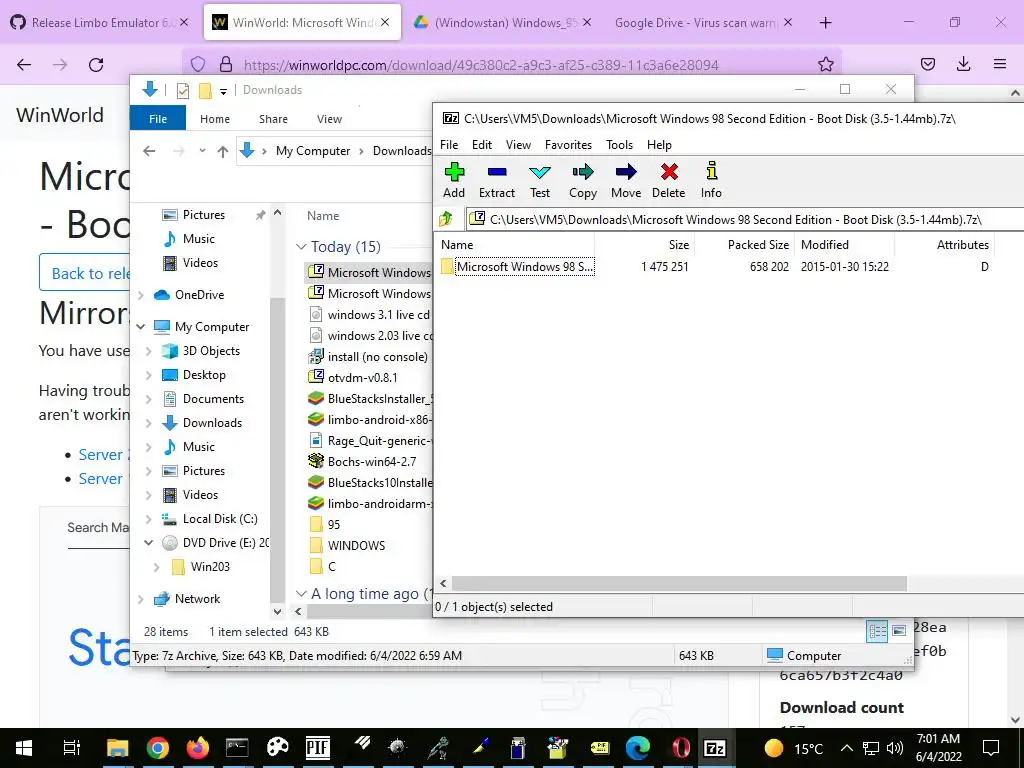
Task: Switch Explorer to large icons view
Action: tap(899, 631)
